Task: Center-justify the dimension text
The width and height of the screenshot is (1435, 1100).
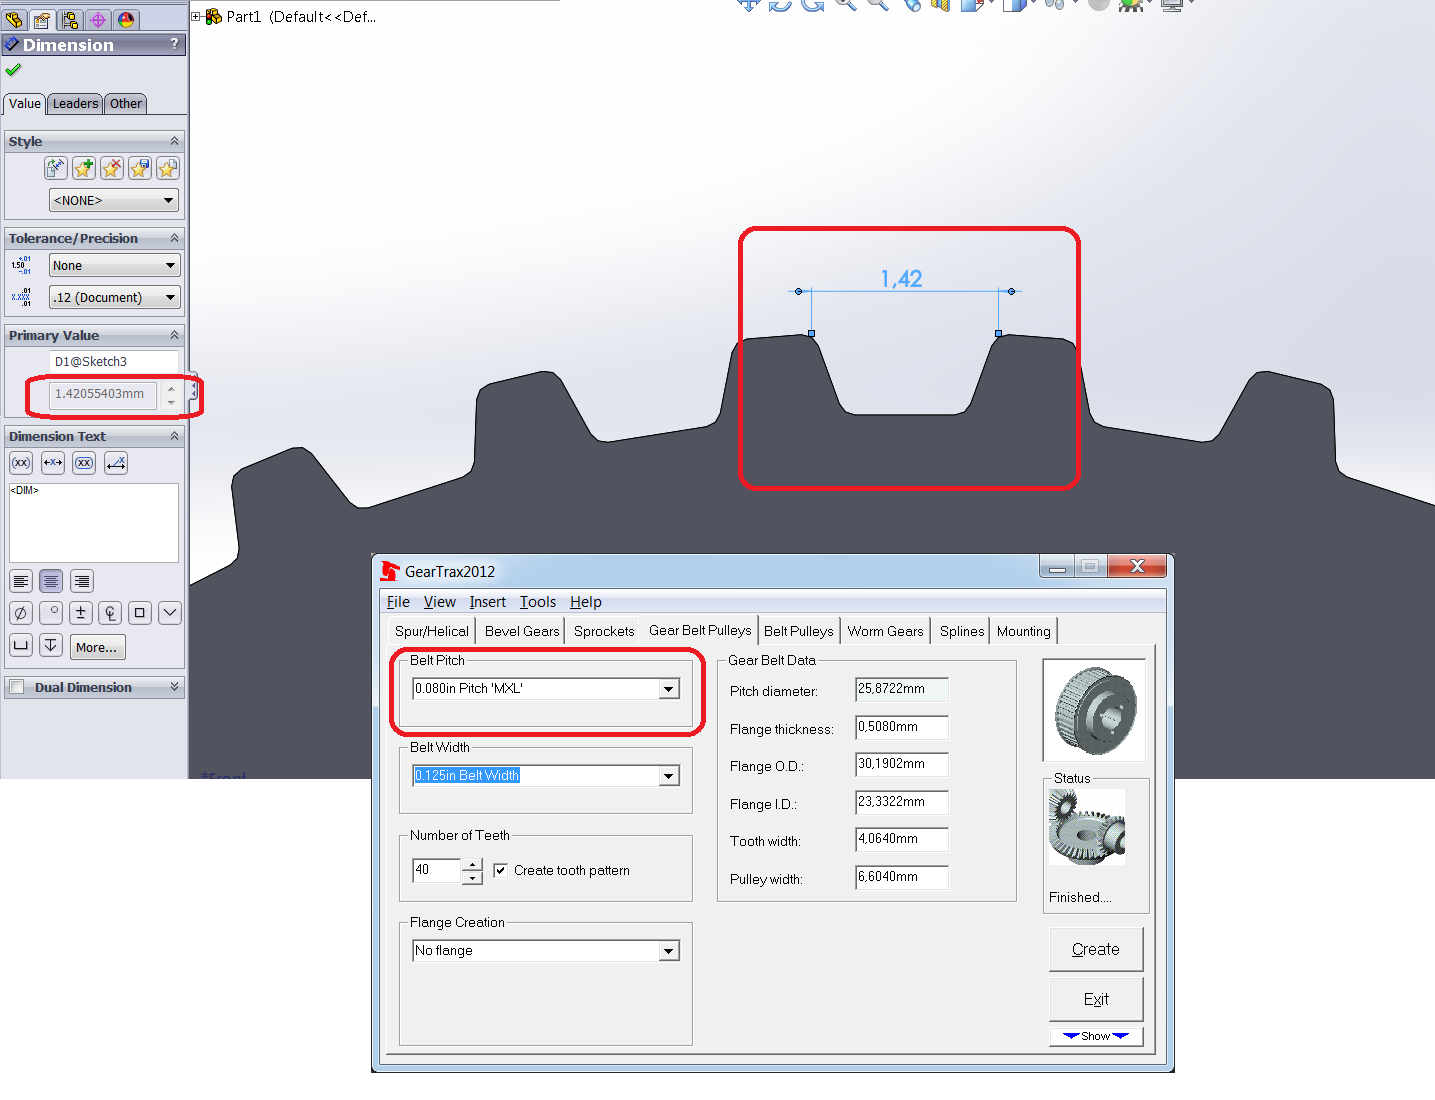Action: (51, 581)
